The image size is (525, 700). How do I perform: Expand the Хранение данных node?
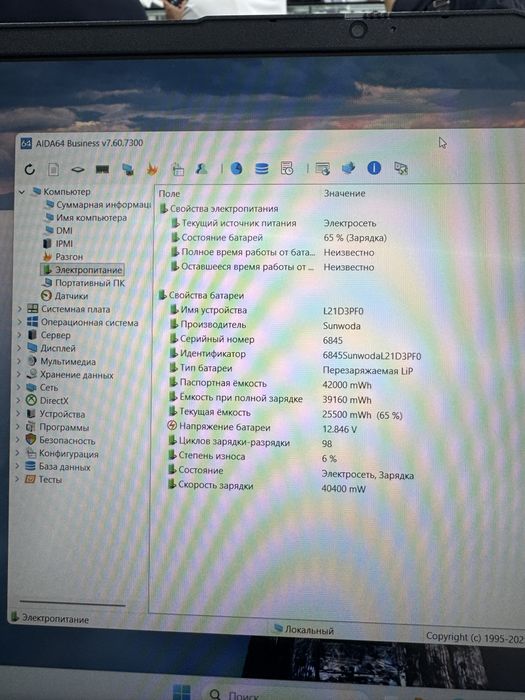click(19, 375)
